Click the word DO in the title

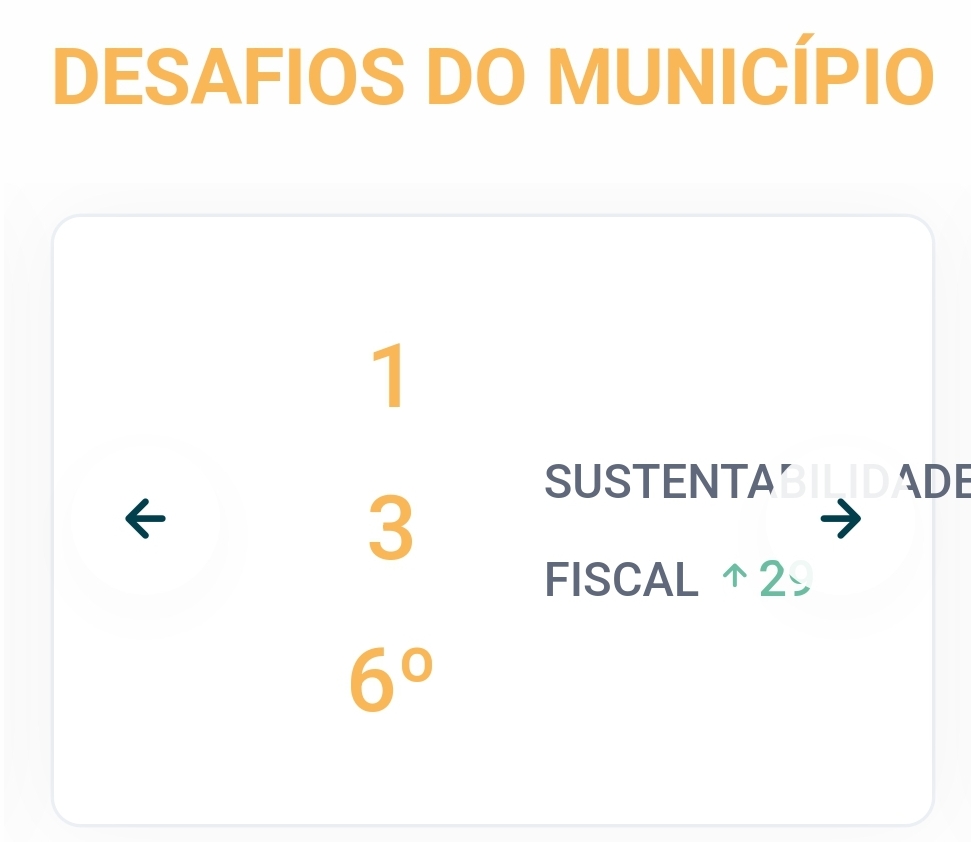coord(477,77)
